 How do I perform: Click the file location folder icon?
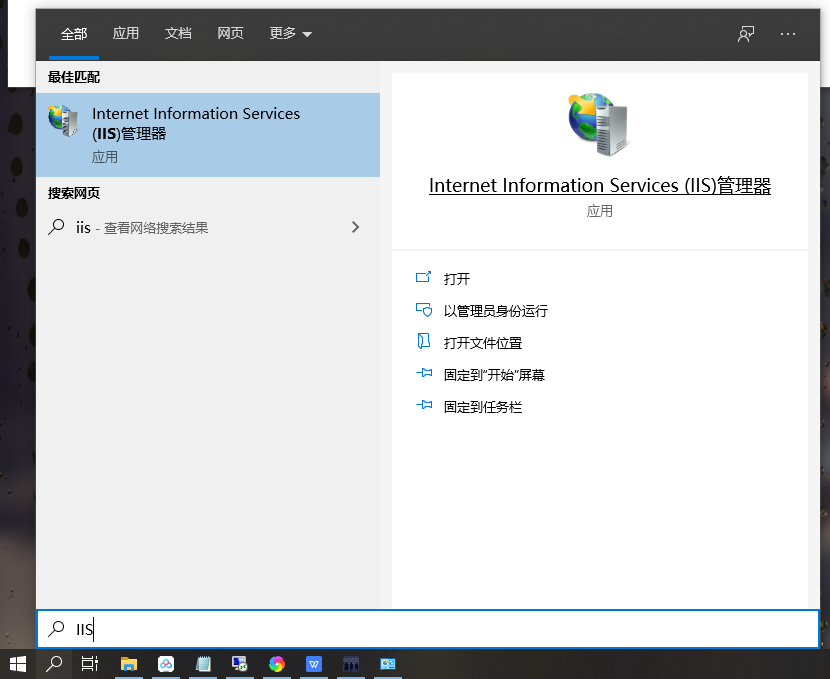click(x=423, y=341)
